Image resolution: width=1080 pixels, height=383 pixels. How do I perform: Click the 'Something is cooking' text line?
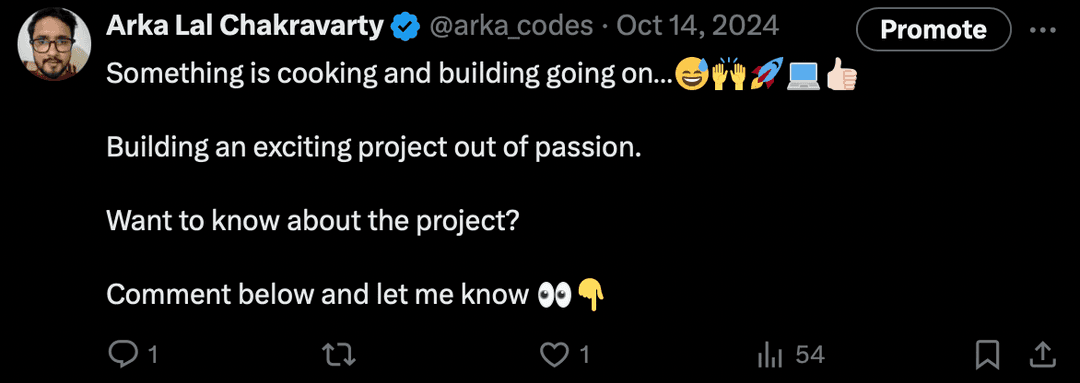(390, 74)
